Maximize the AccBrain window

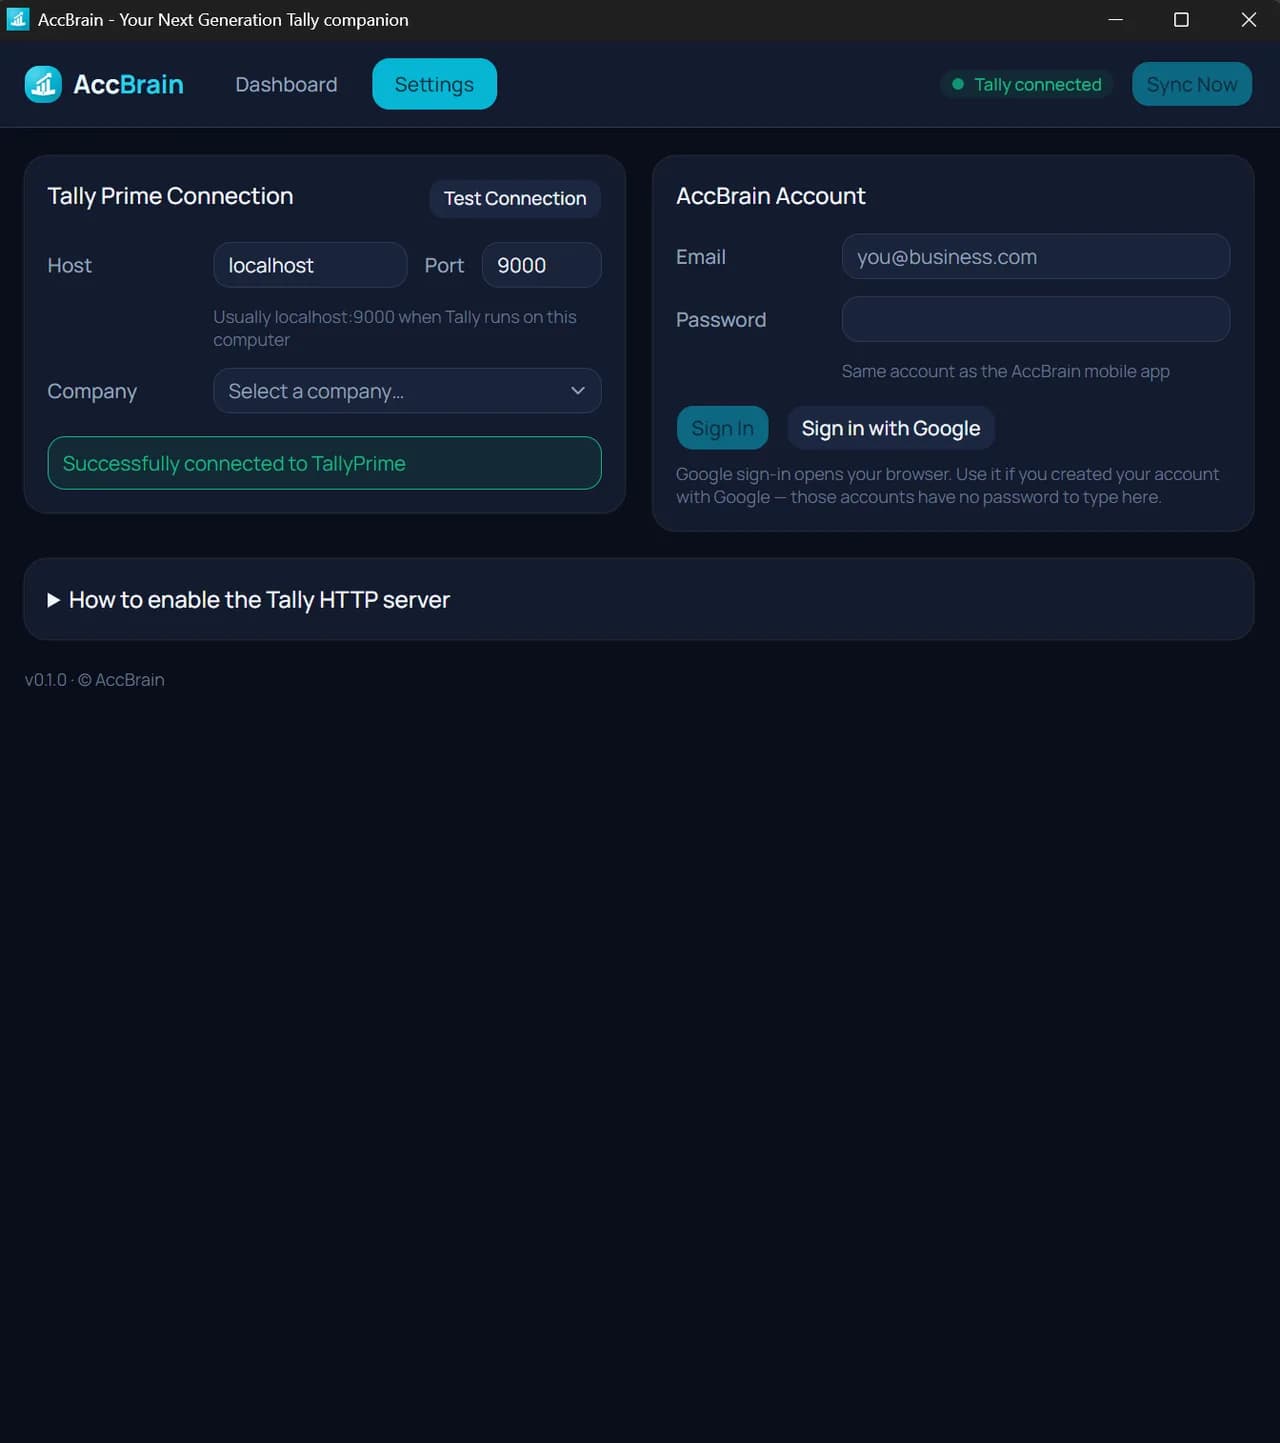[1181, 20]
